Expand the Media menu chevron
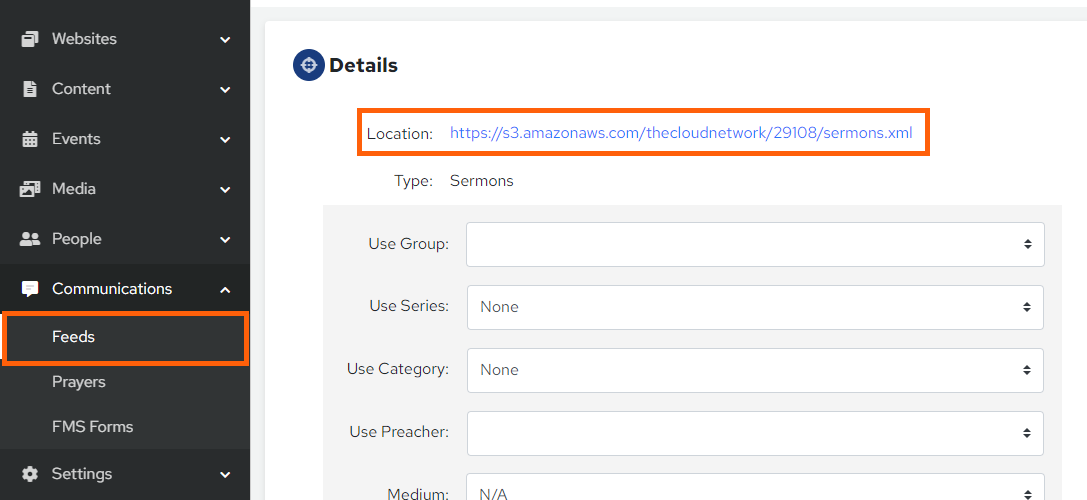 pos(225,189)
